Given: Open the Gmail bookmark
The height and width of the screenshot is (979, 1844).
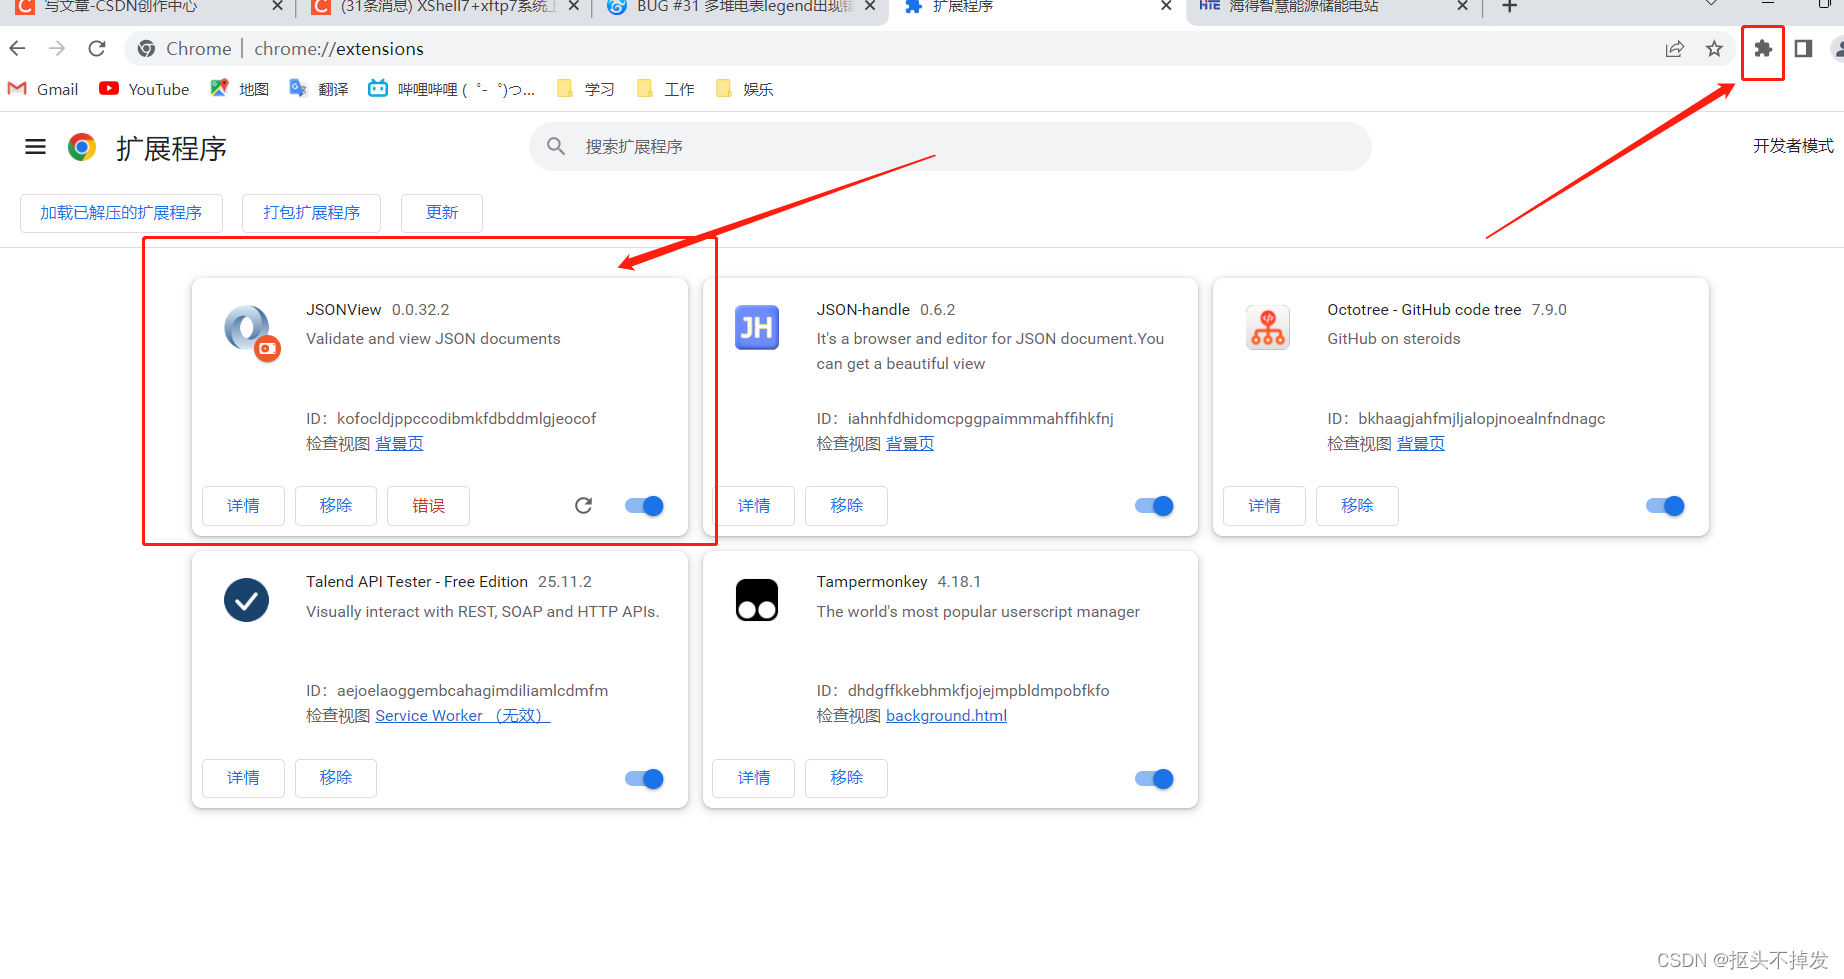Looking at the screenshot, I should (x=43, y=89).
